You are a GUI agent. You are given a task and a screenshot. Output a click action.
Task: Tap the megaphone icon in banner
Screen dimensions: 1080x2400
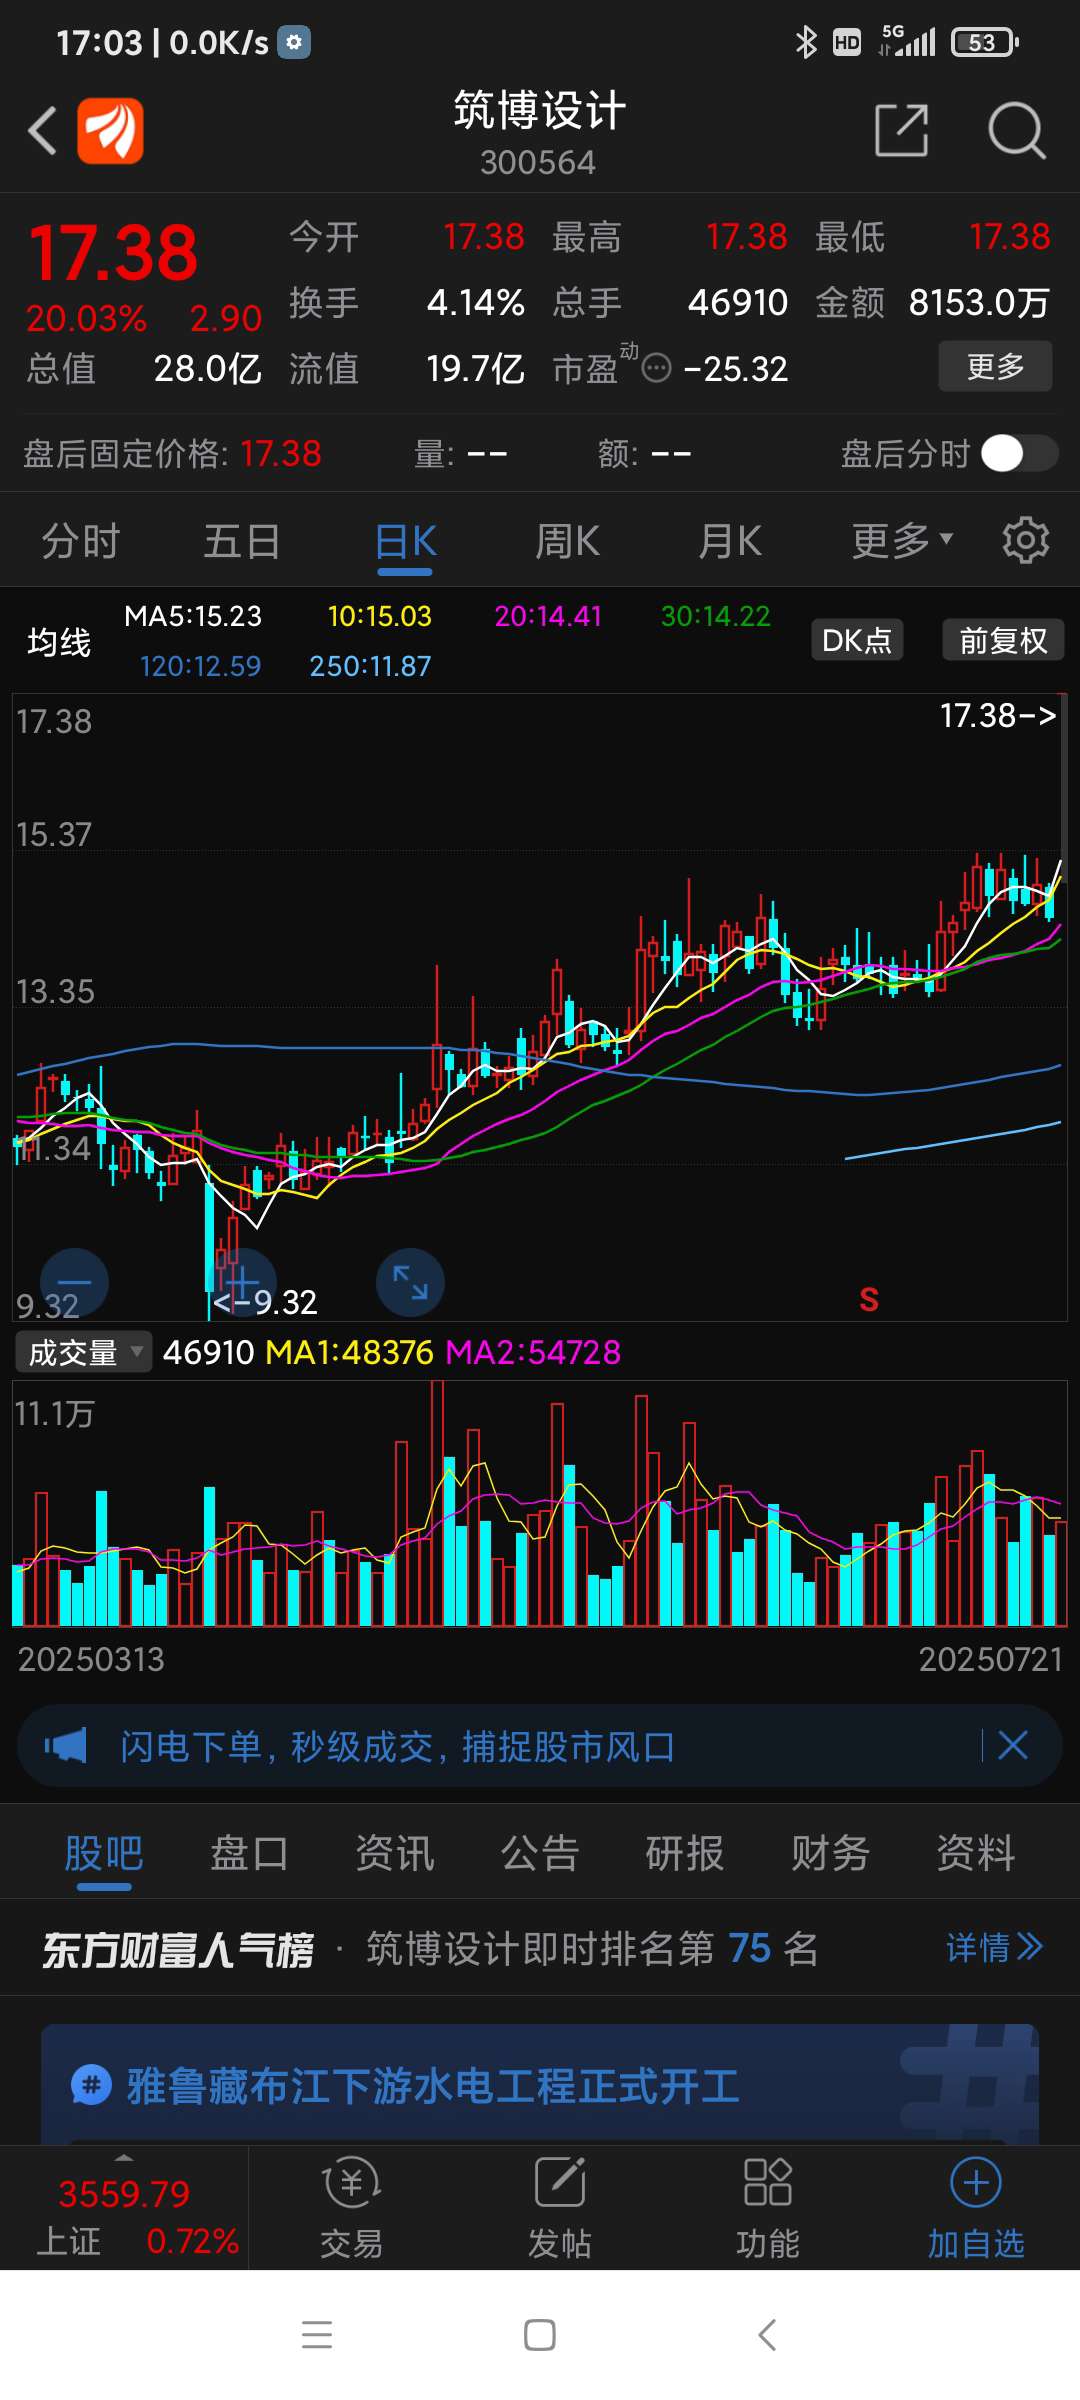click(x=66, y=1746)
